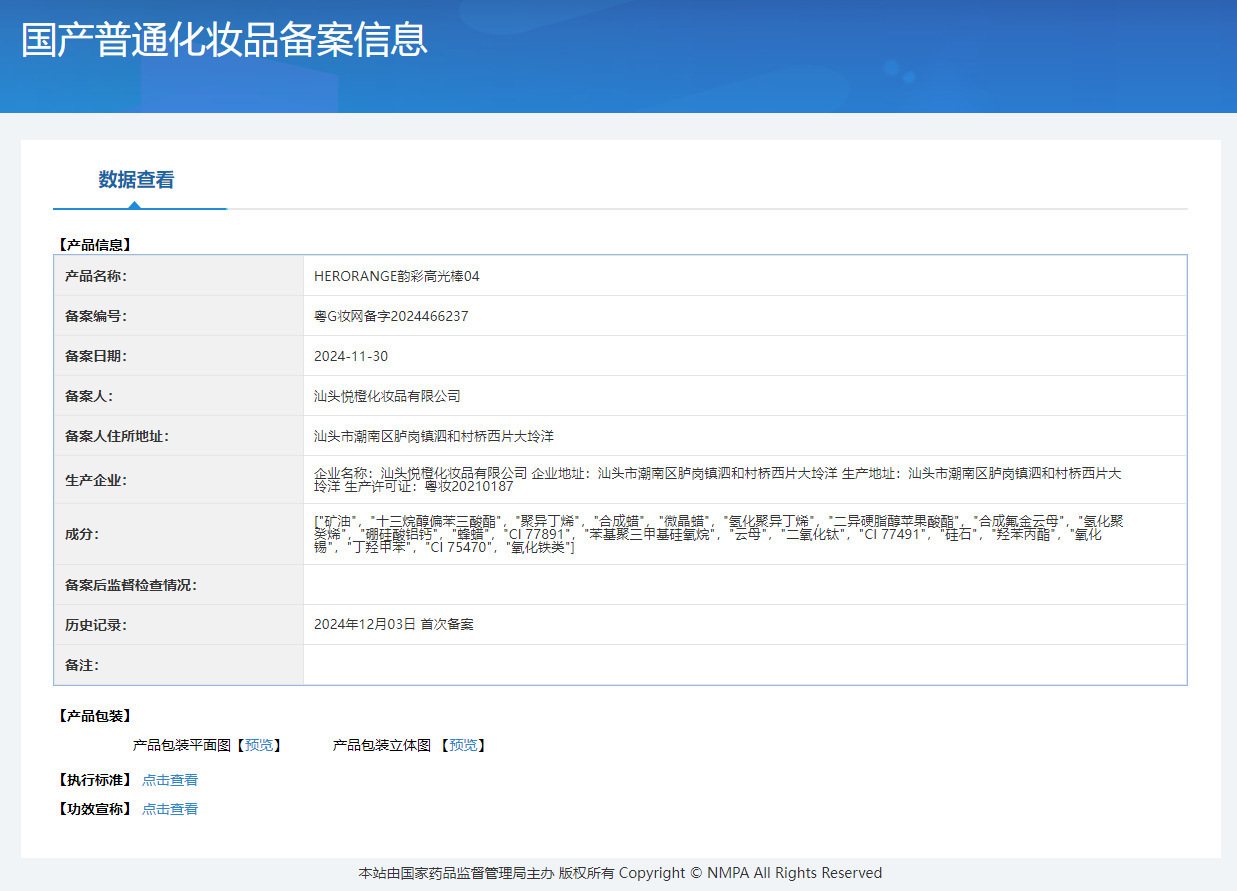
Task: Open 产品包装平面图 预览 link
Action: coord(259,745)
